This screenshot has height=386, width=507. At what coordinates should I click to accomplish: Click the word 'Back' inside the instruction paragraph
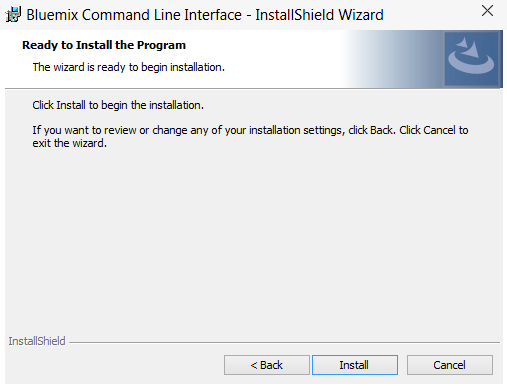(x=381, y=130)
